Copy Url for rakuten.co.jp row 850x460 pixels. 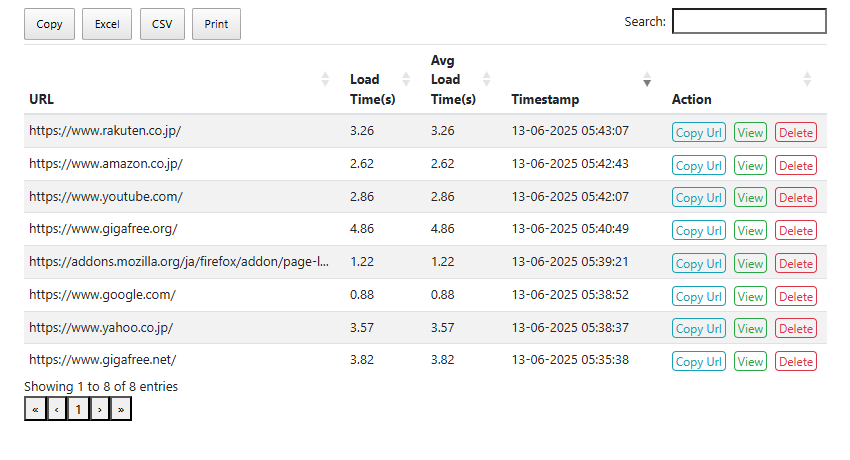pyautogui.click(x=699, y=133)
